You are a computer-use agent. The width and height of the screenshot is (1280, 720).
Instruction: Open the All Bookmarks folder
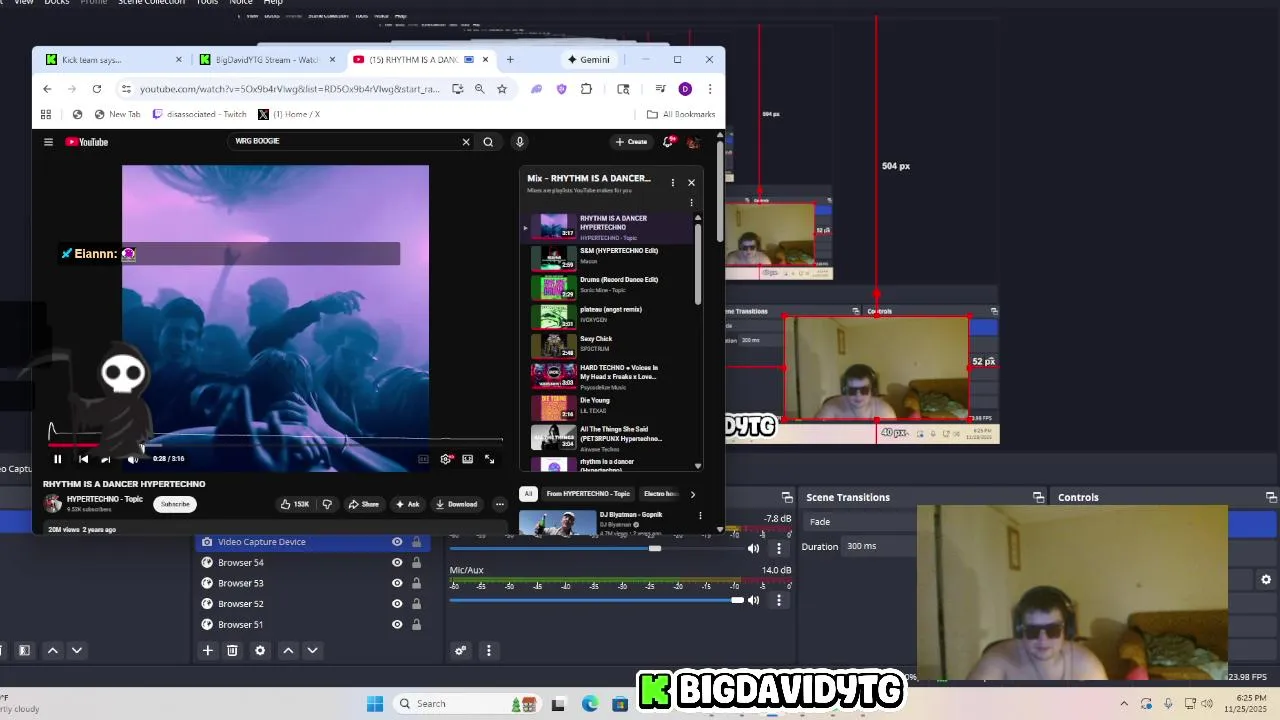[681, 114]
